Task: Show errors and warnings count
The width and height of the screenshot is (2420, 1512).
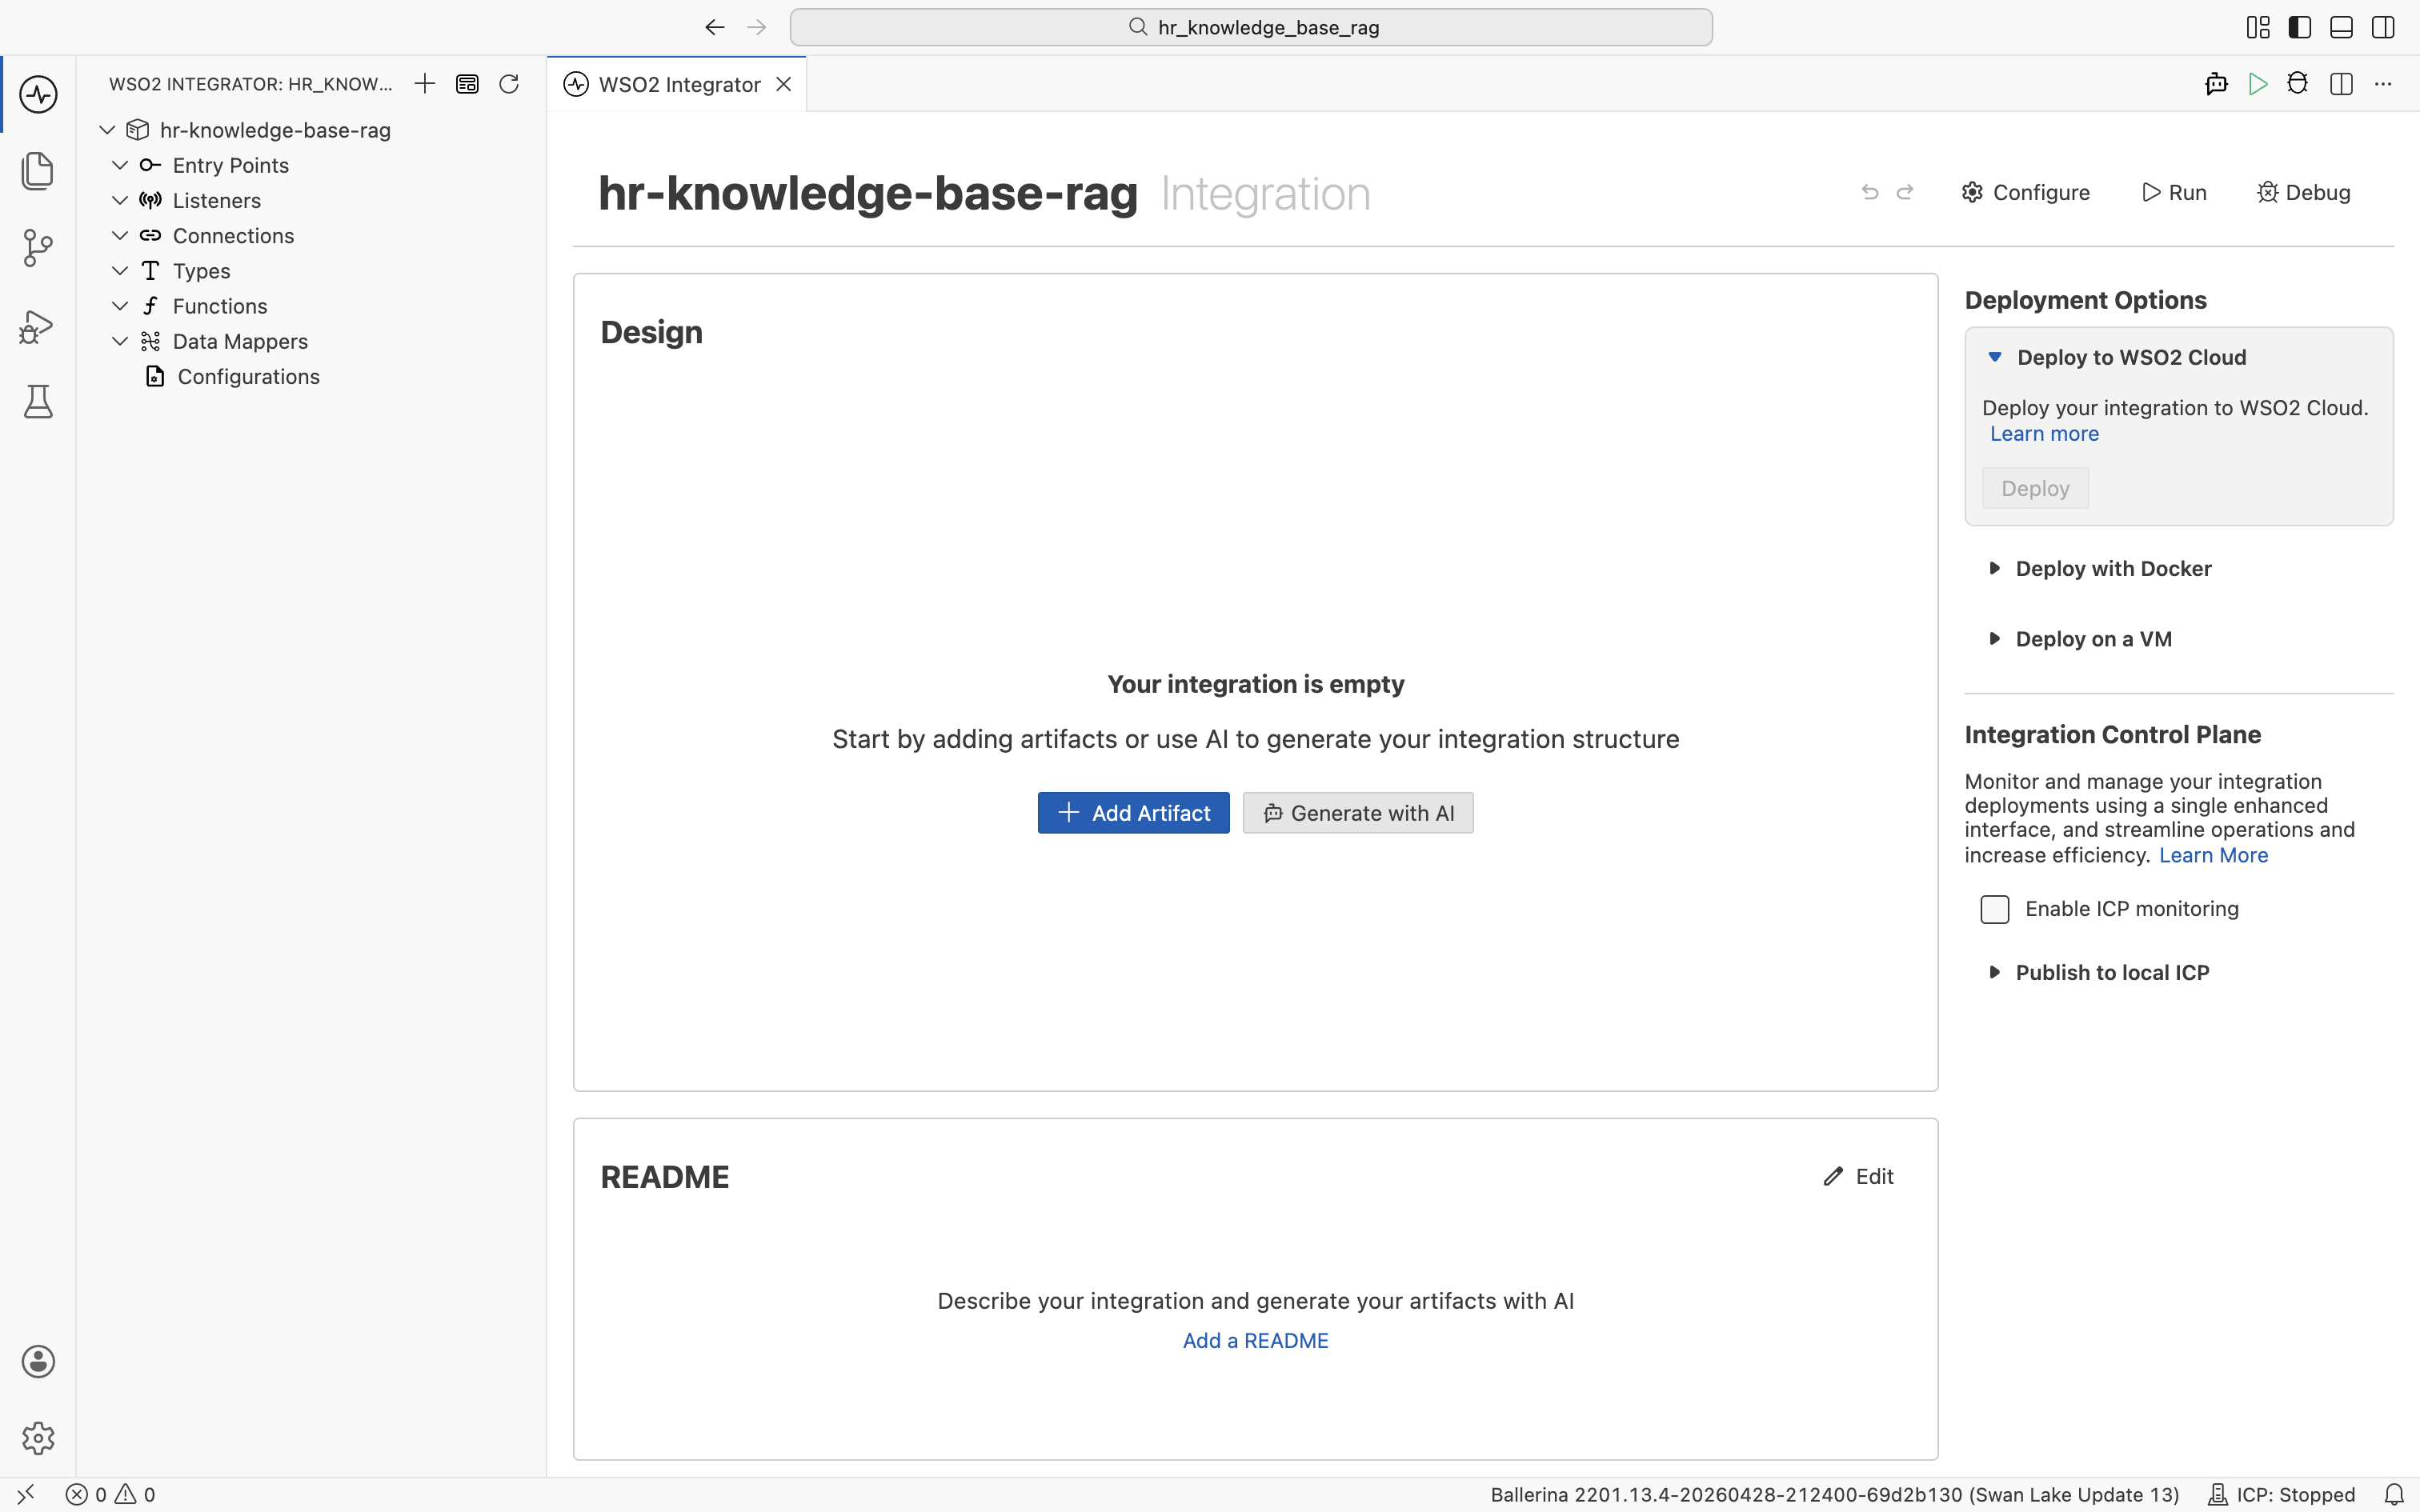Action: click(111, 1495)
